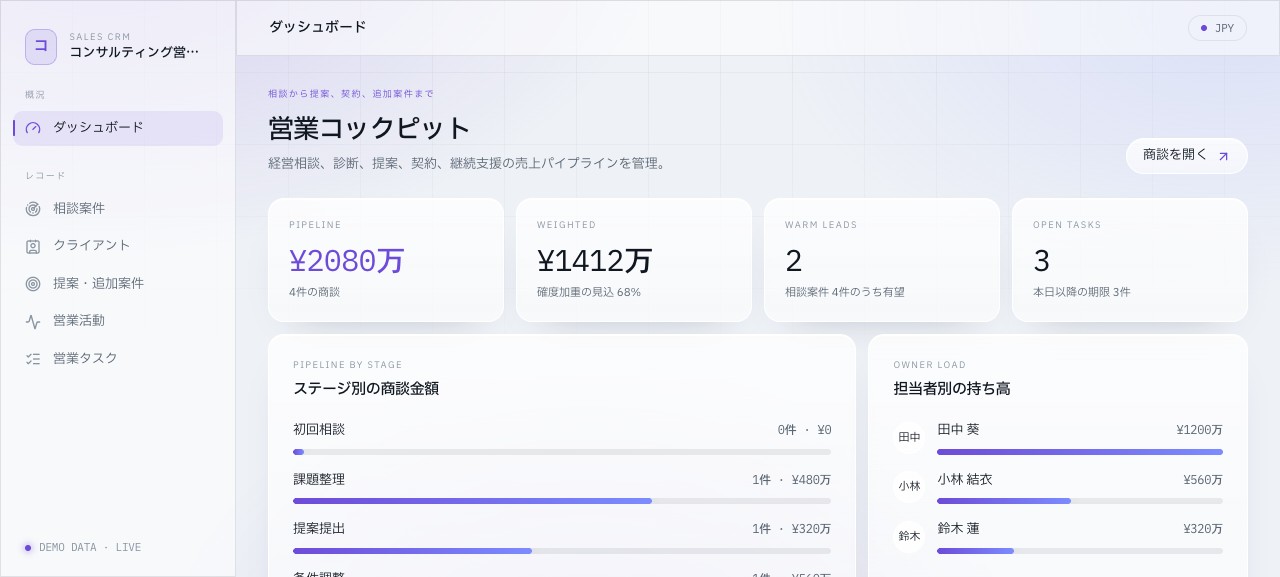The height and width of the screenshot is (577, 1280).
Task: Navigate to 営業活動
Action: (x=118, y=321)
